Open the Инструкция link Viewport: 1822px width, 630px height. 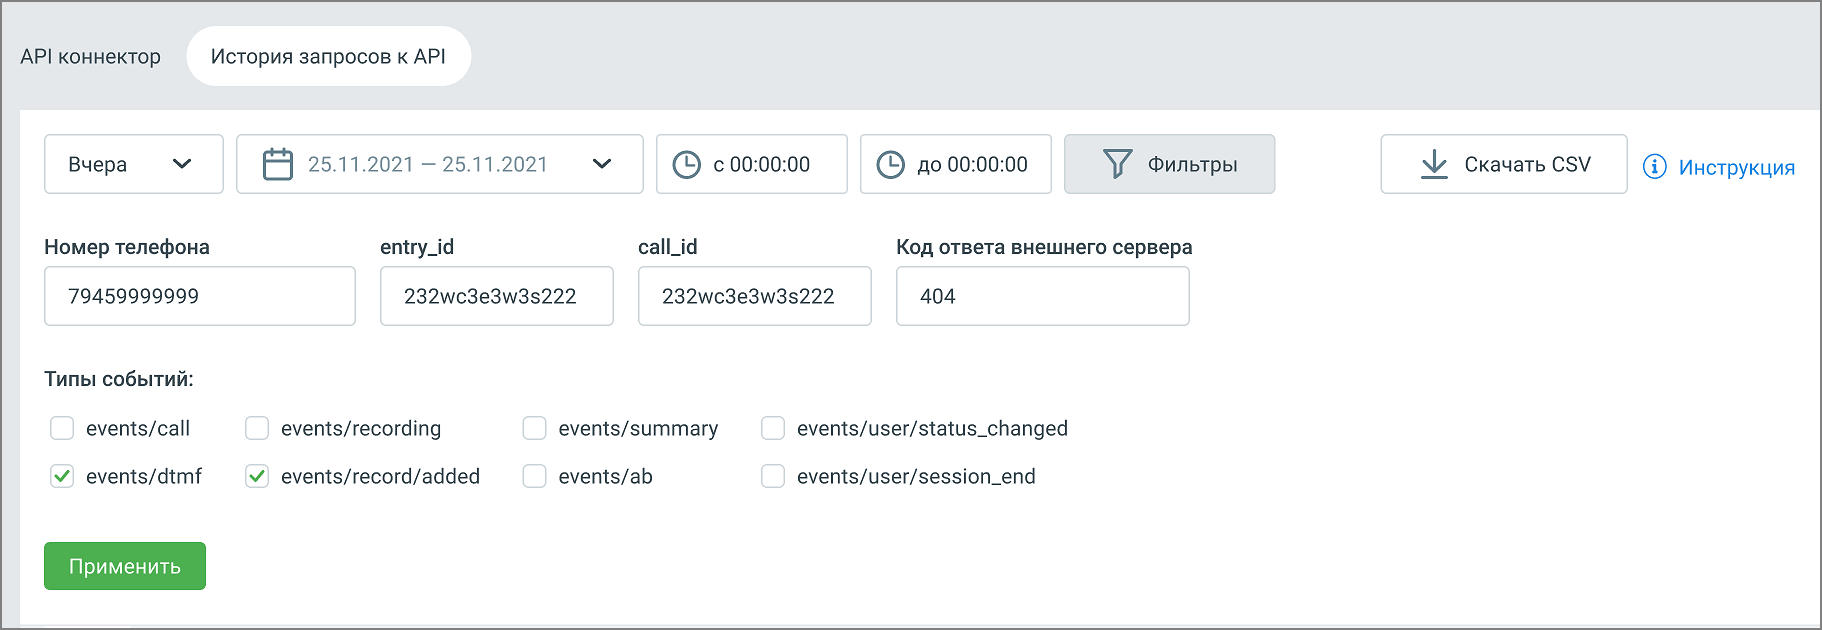pos(1737,167)
